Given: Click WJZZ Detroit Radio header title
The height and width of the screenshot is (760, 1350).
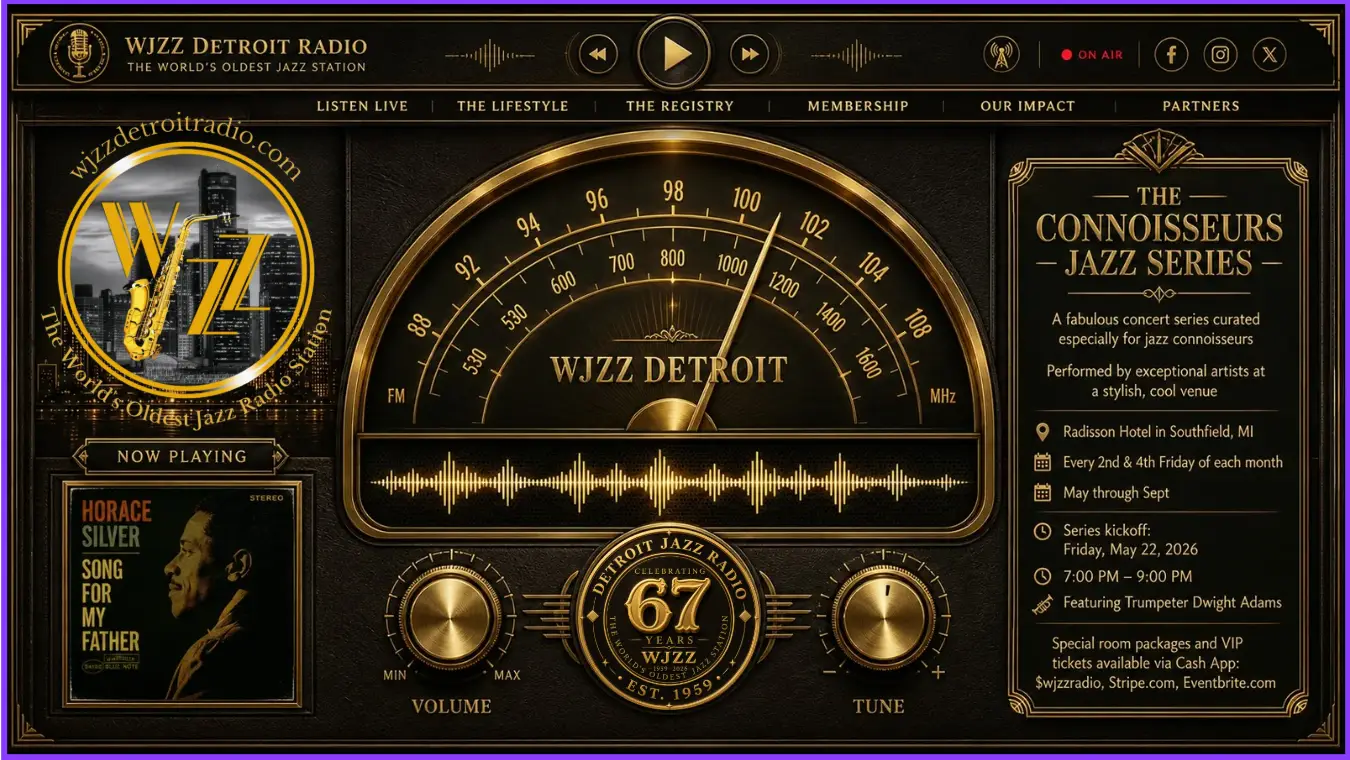Looking at the screenshot, I should click(246, 46).
